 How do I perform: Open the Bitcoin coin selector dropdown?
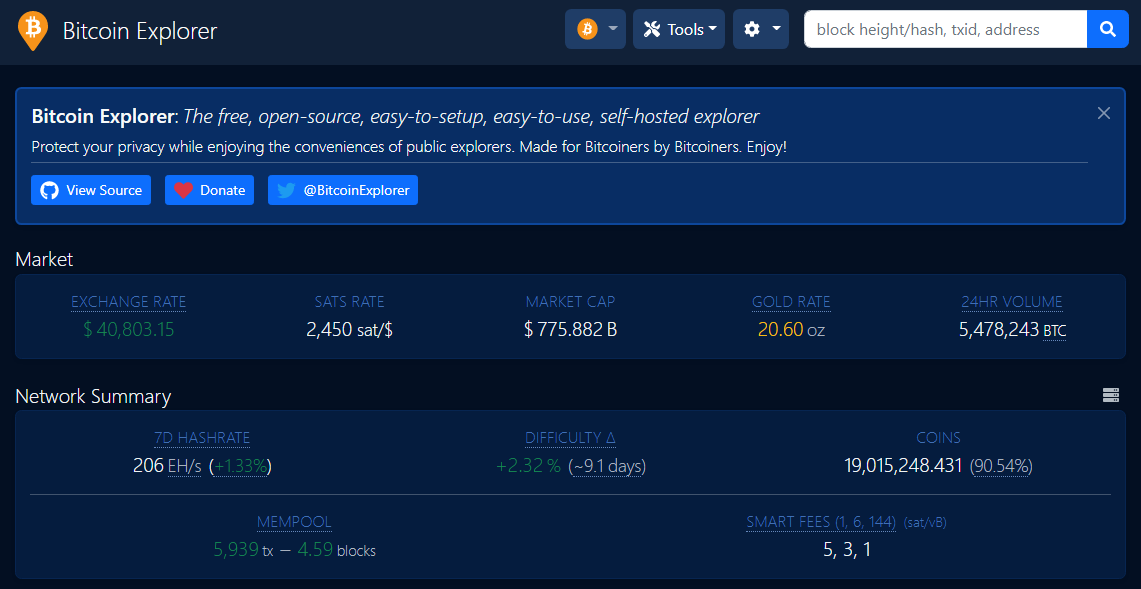[x=595, y=29]
